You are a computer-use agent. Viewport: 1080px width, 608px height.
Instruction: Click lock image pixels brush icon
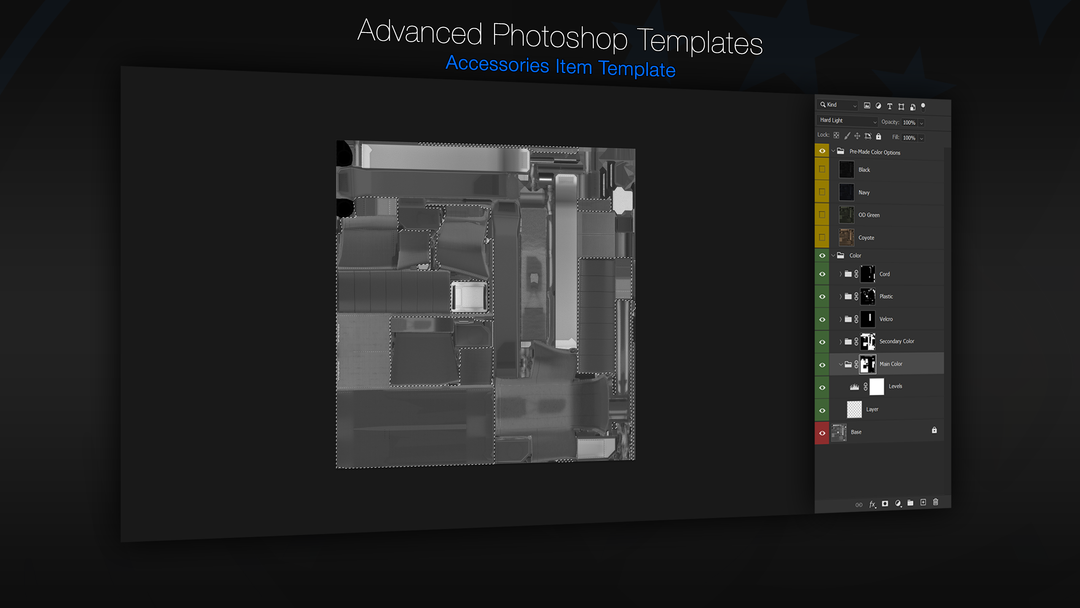click(847, 136)
